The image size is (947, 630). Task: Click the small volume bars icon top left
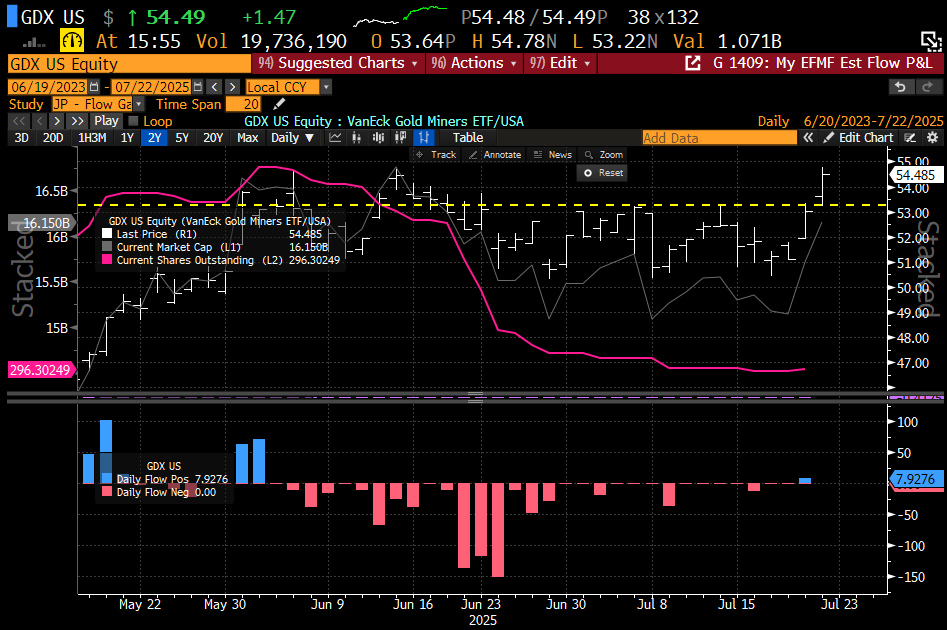click(34, 42)
